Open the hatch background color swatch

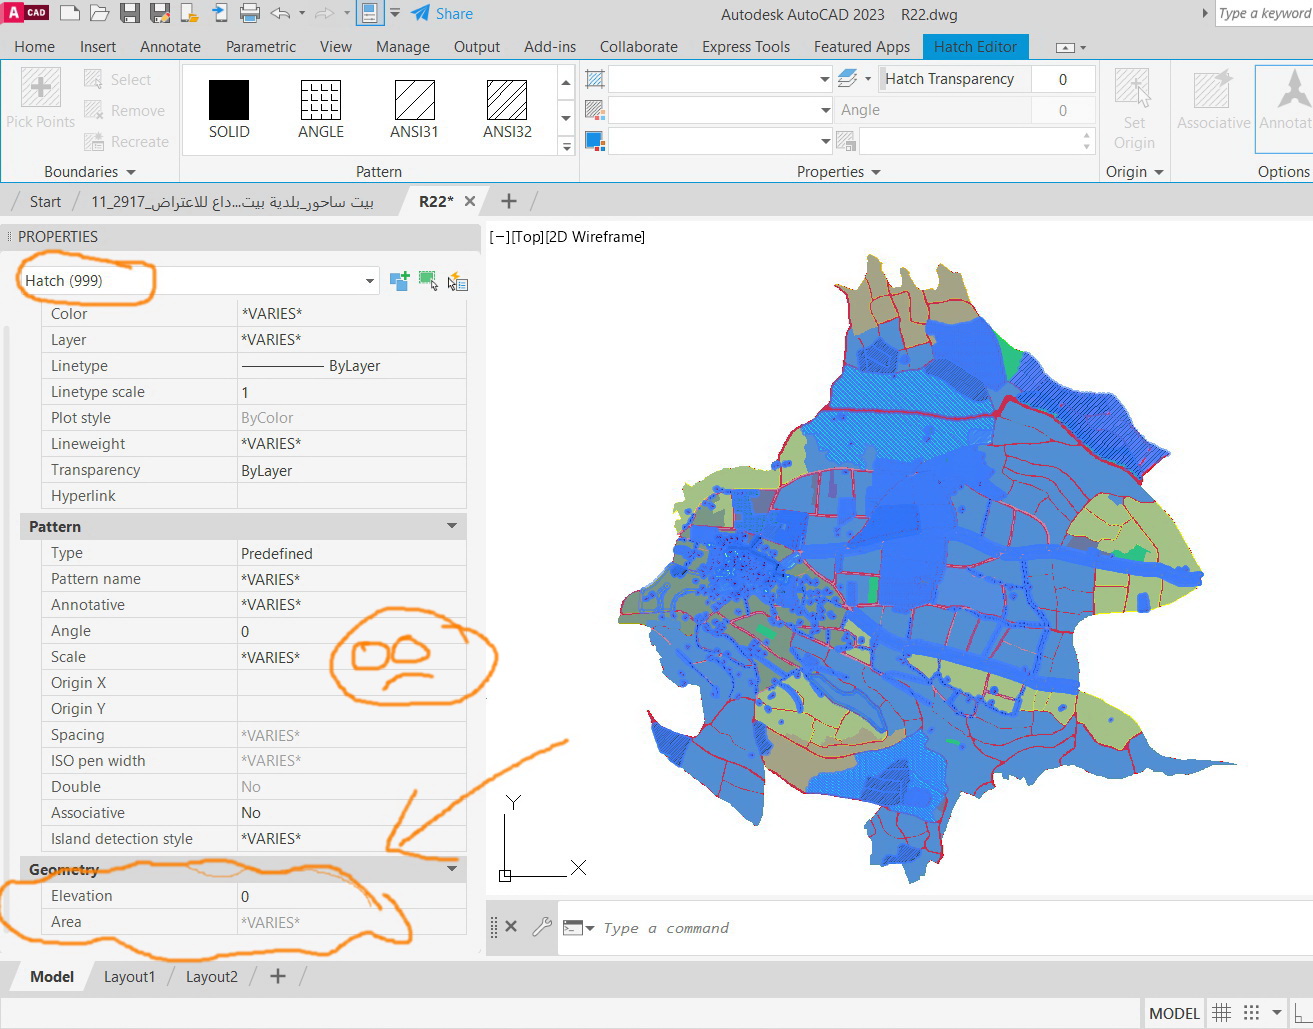tap(595, 141)
